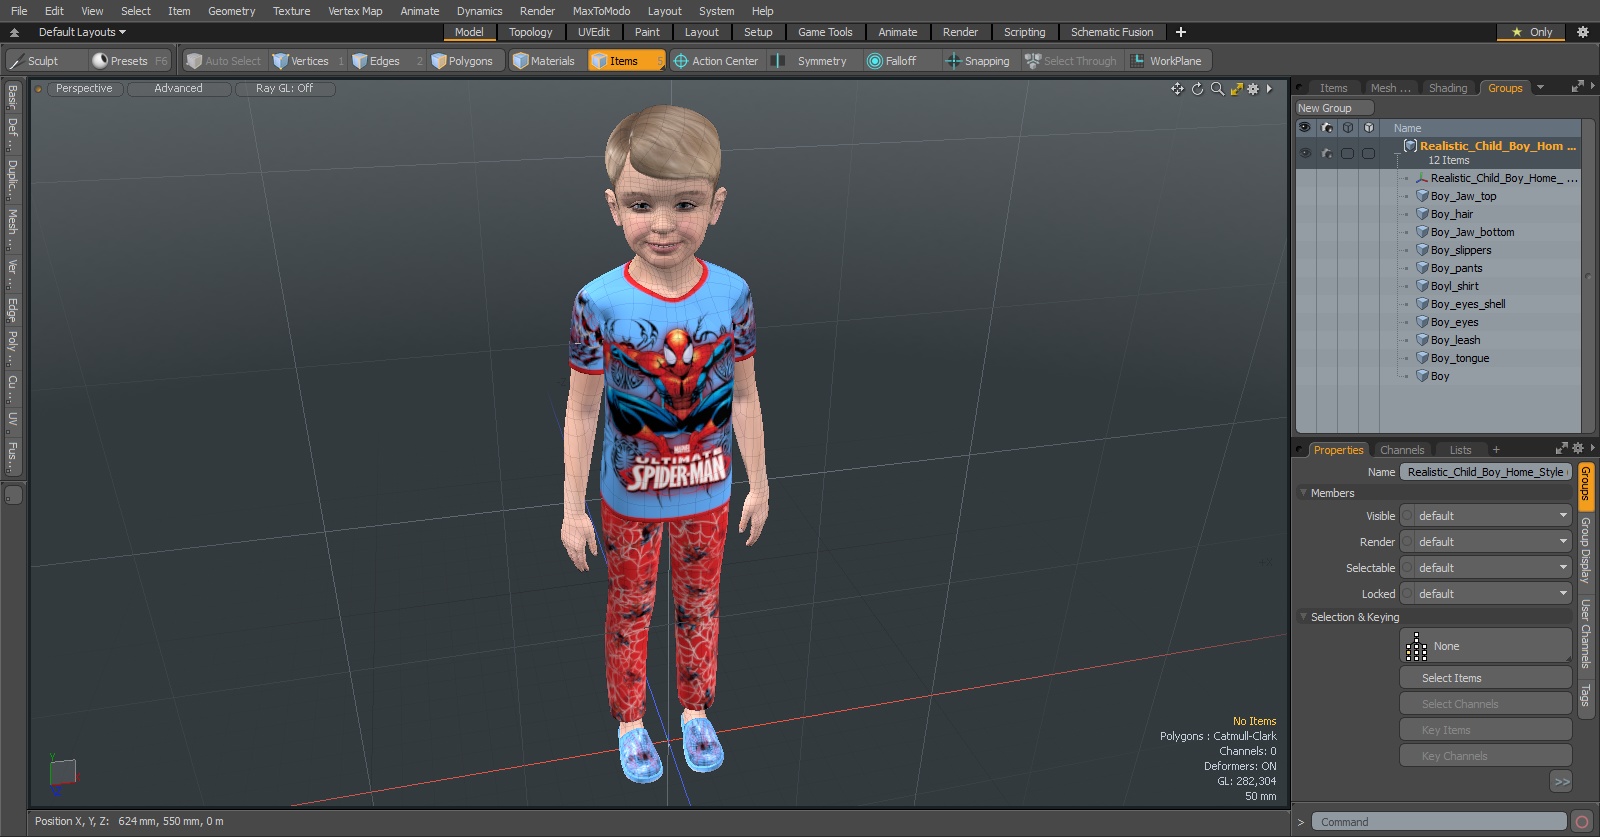Switch to the Topology layout tab
The image size is (1600, 837).
tap(530, 32)
